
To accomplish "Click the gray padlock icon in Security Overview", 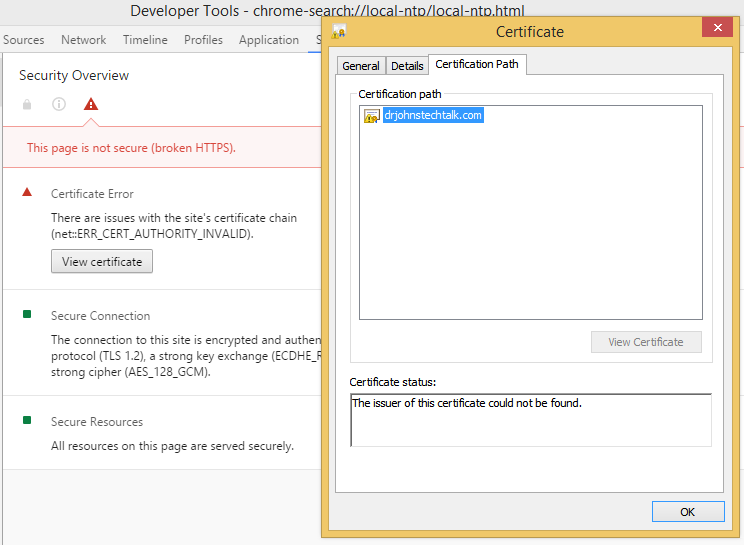I will 27,104.
